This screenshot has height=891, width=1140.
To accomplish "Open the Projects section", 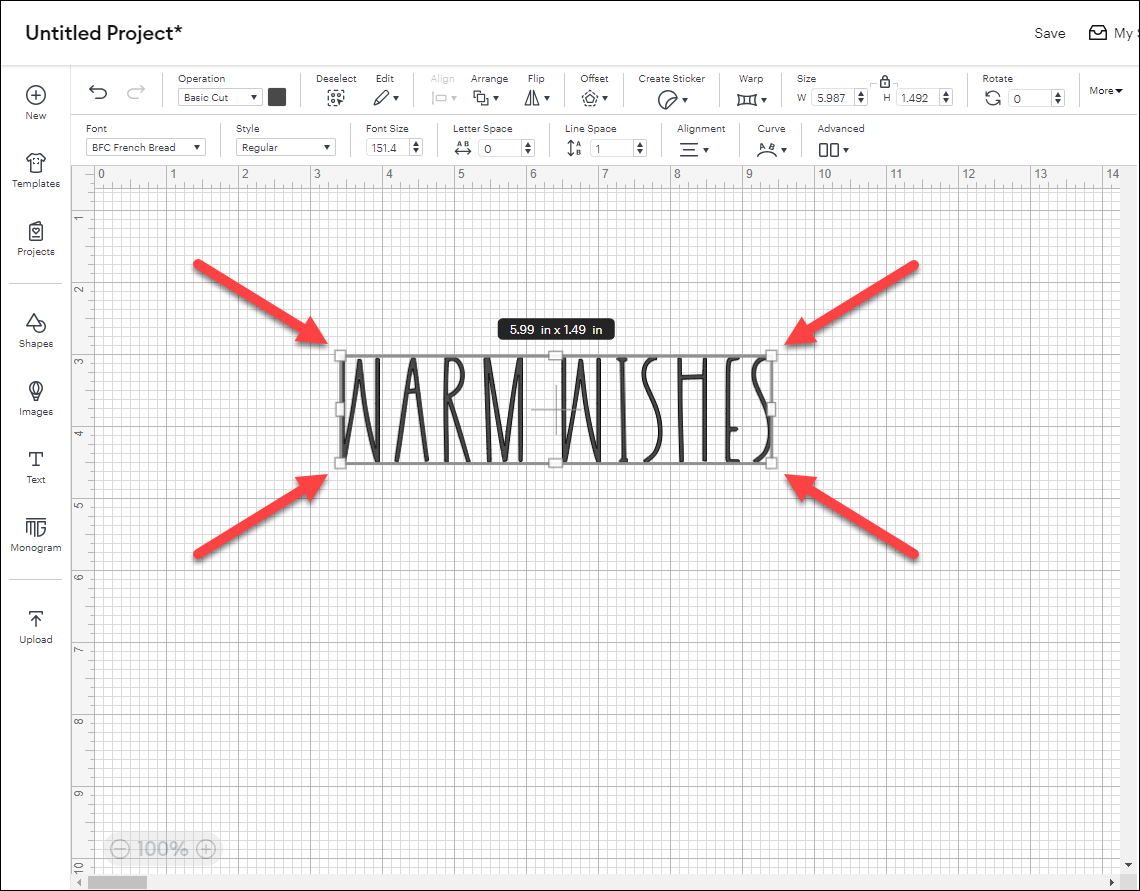I will [36, 237].
